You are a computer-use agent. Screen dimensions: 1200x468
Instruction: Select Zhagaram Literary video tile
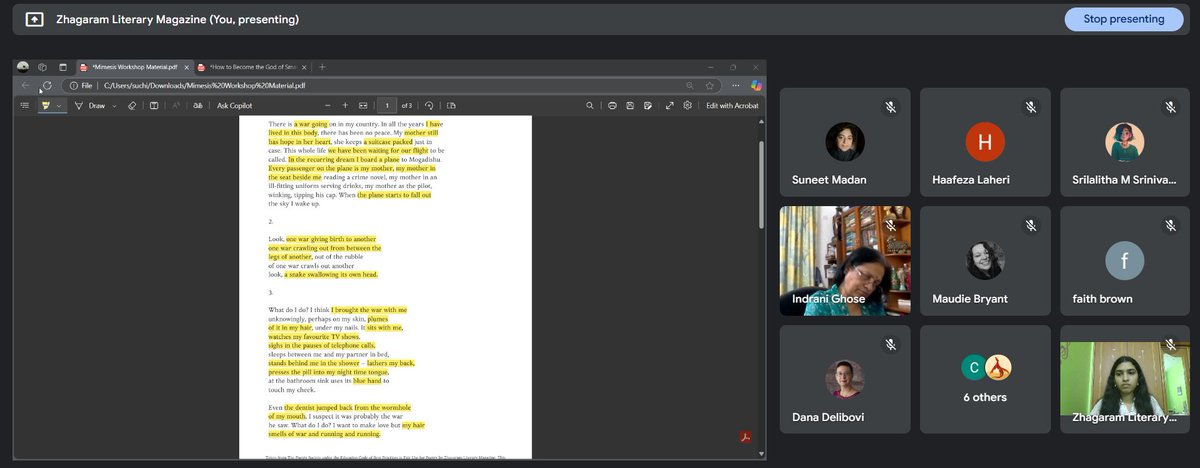[1125, 379]
